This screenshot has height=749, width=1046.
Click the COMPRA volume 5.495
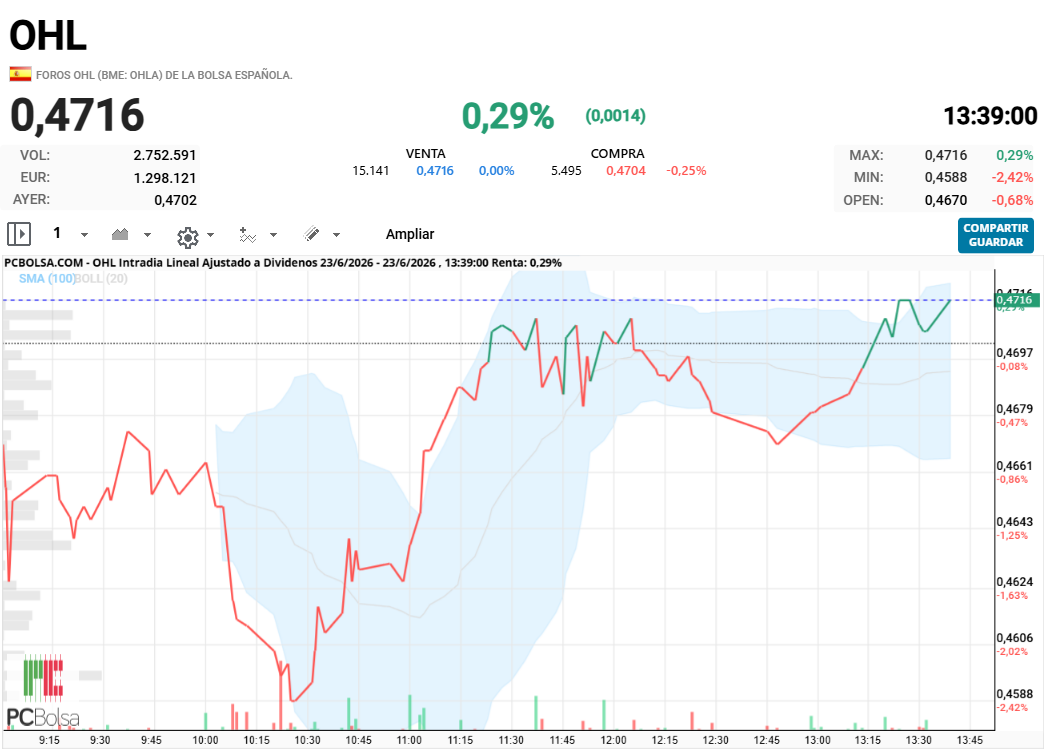566,171
